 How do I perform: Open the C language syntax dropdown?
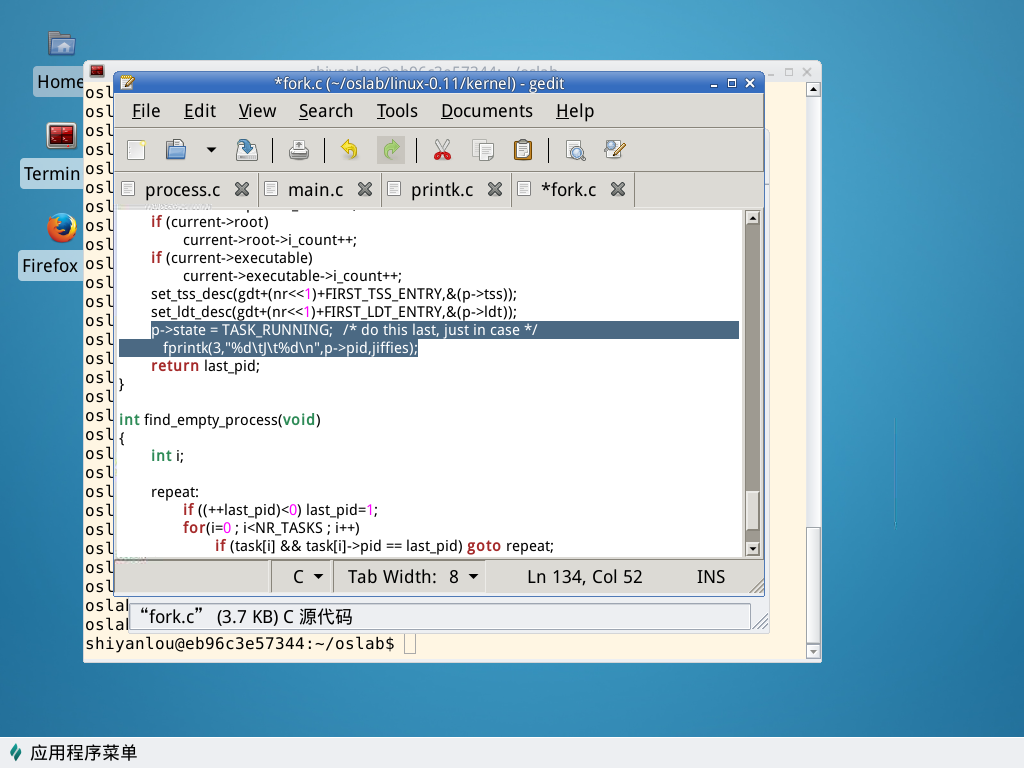(307, 577)
